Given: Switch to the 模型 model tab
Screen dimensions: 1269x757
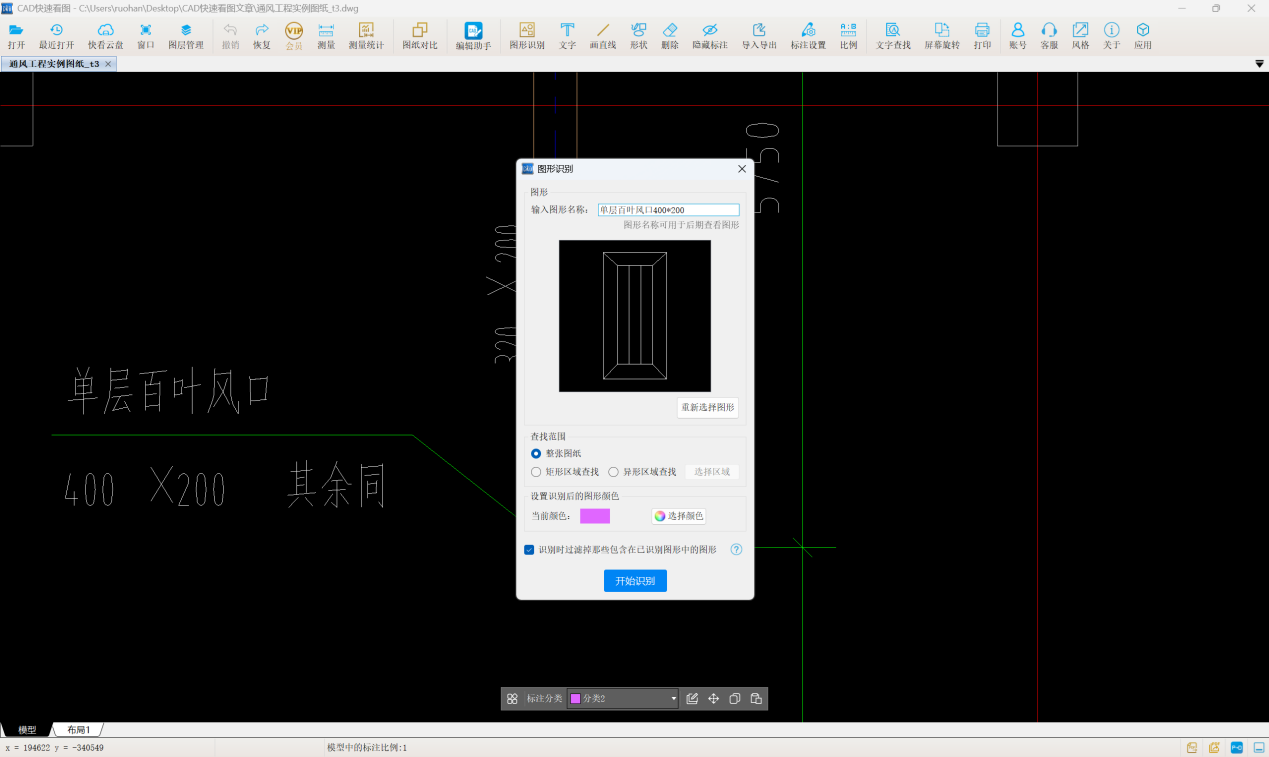Looking at the screenshot, I should pos(27,730).
